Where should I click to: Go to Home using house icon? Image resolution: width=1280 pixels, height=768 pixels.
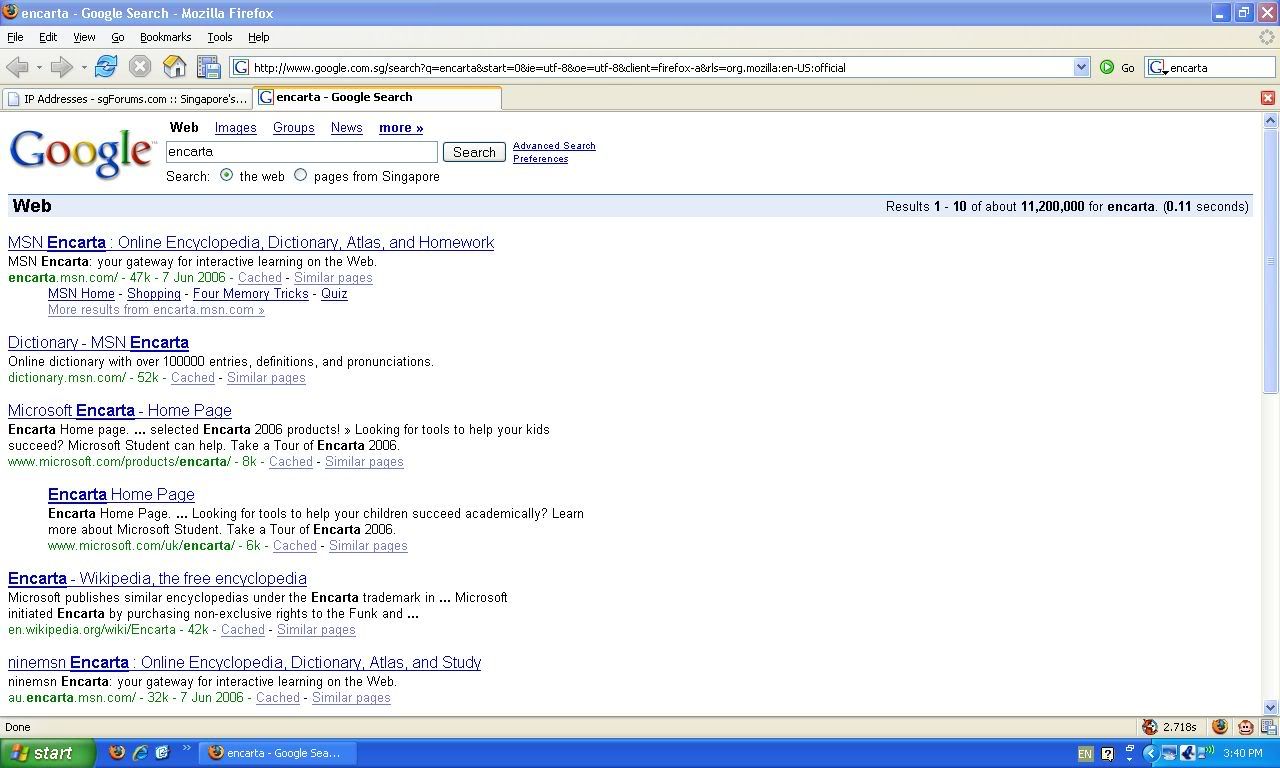[x=175, y=67]
